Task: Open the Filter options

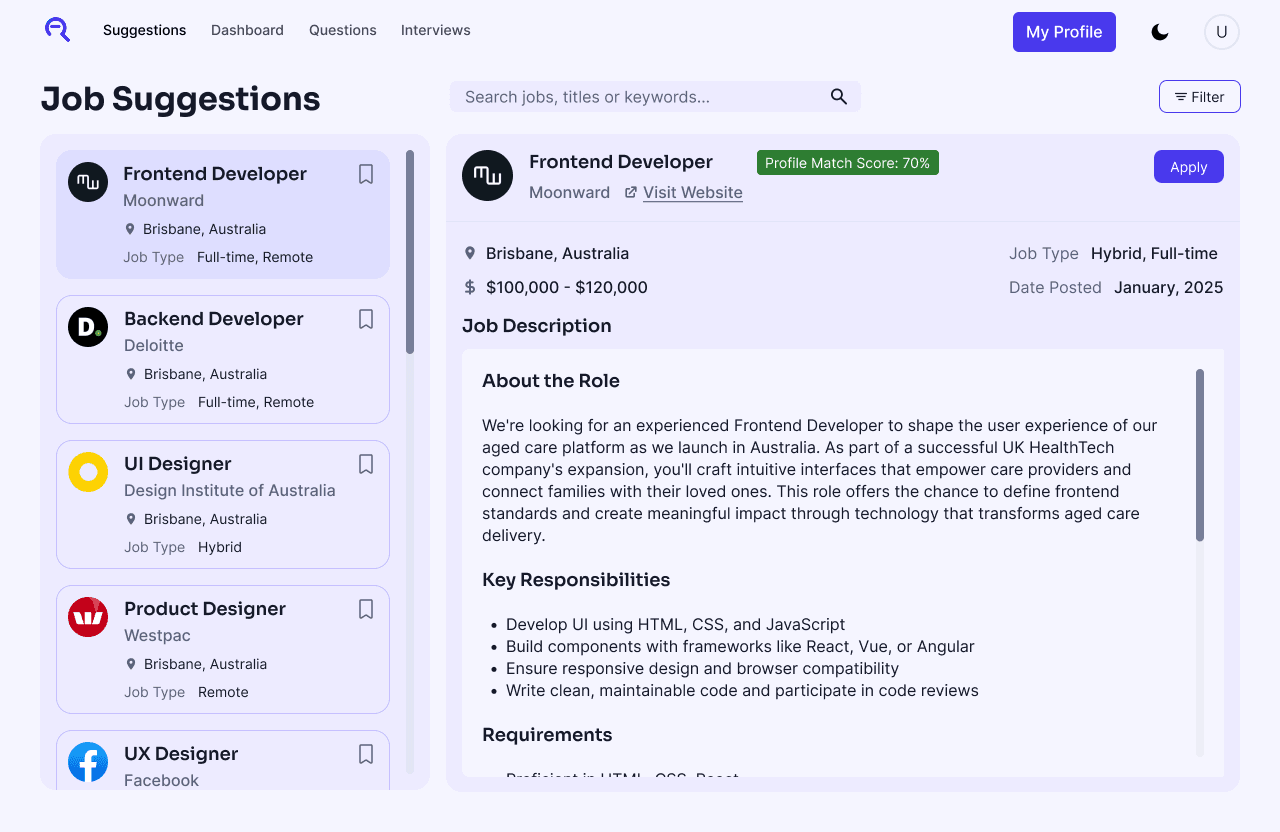Action: pyautogui.click(x=1199, y=97)
